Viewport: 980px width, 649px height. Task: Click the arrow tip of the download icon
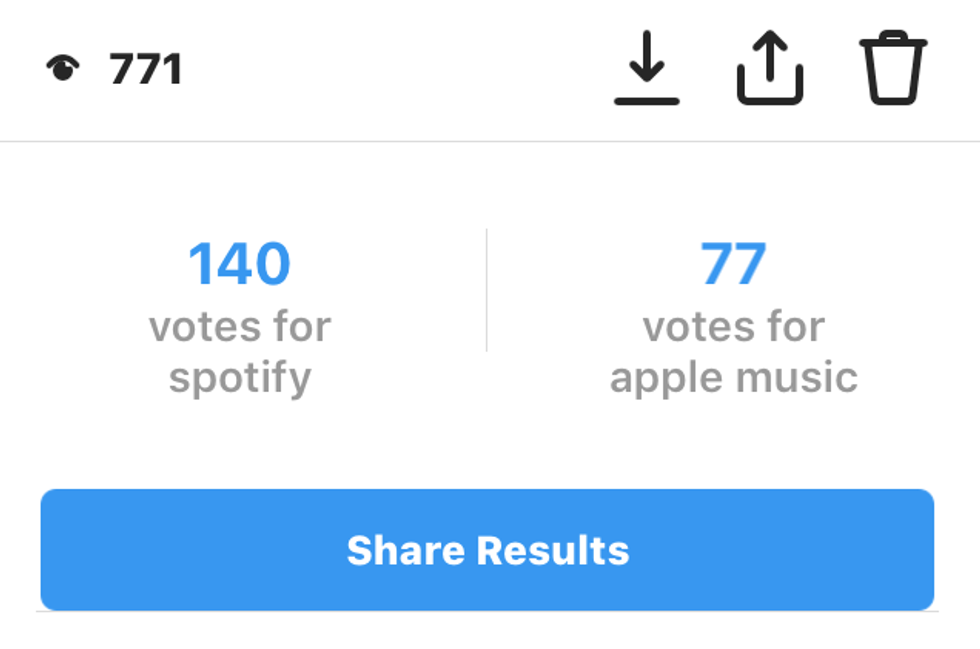tap(647, 76)
